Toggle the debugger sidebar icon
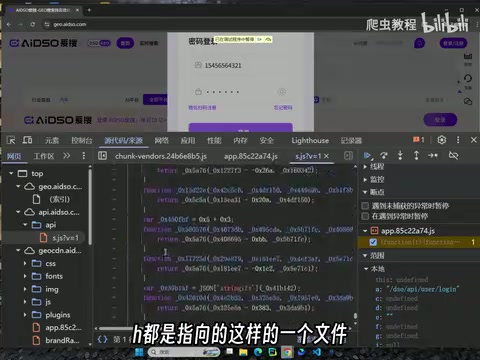Image resolution: width=480 pixels, height=360 pixels. point(348,156)
